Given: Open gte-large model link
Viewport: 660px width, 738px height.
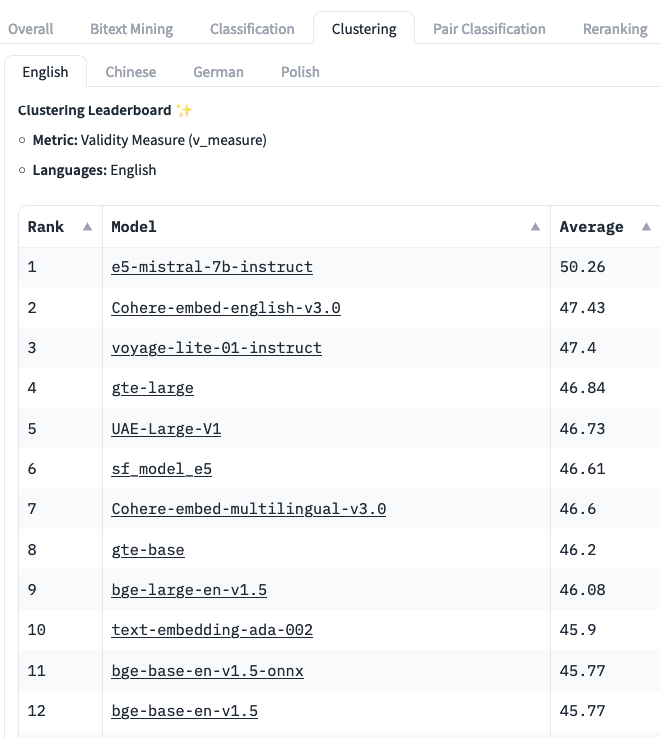Looking at the screenshot, I should tap(153, 388).
